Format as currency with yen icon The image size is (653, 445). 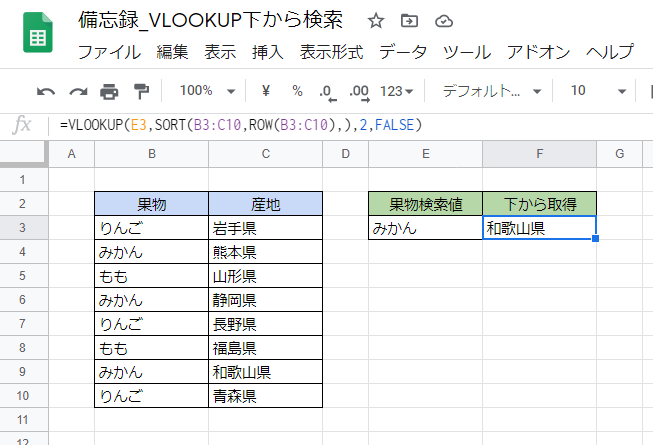(266, 90)
